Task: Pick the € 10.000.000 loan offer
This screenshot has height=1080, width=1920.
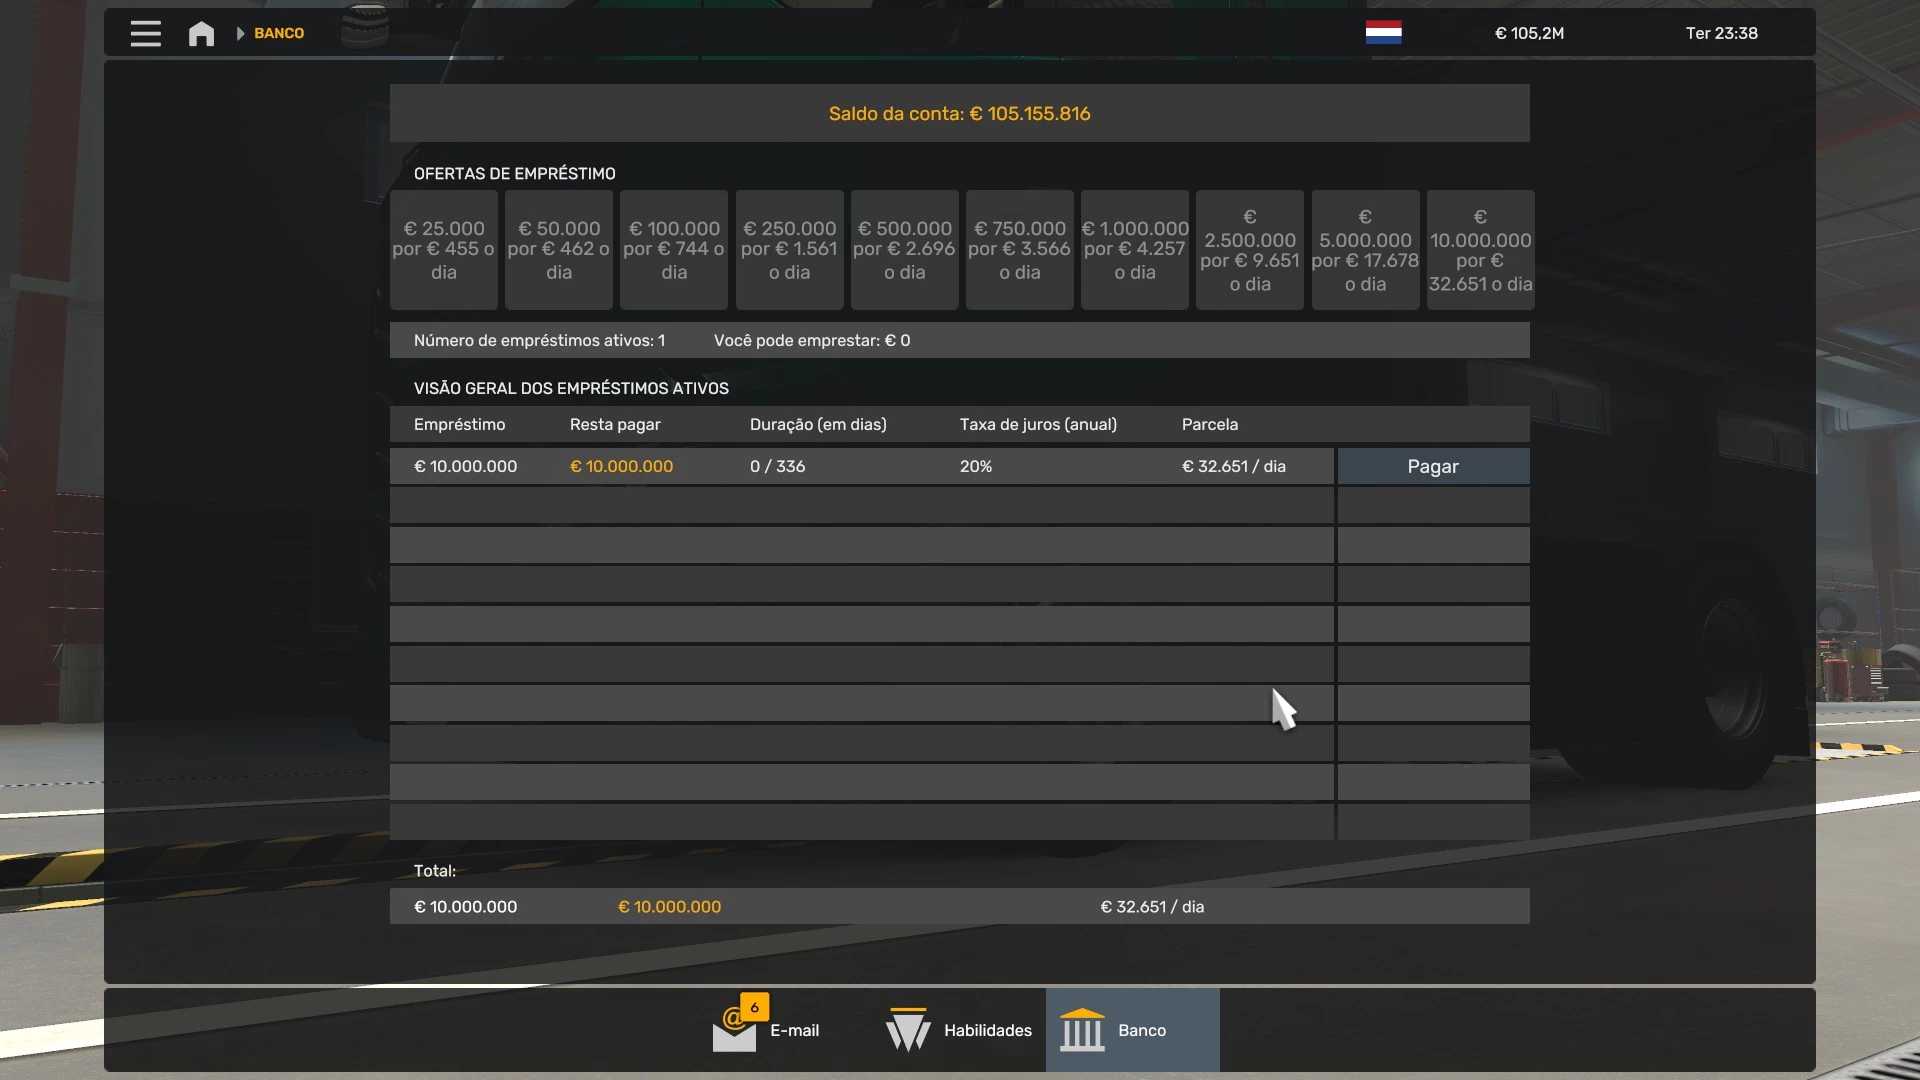Action: coord(1480,250)
